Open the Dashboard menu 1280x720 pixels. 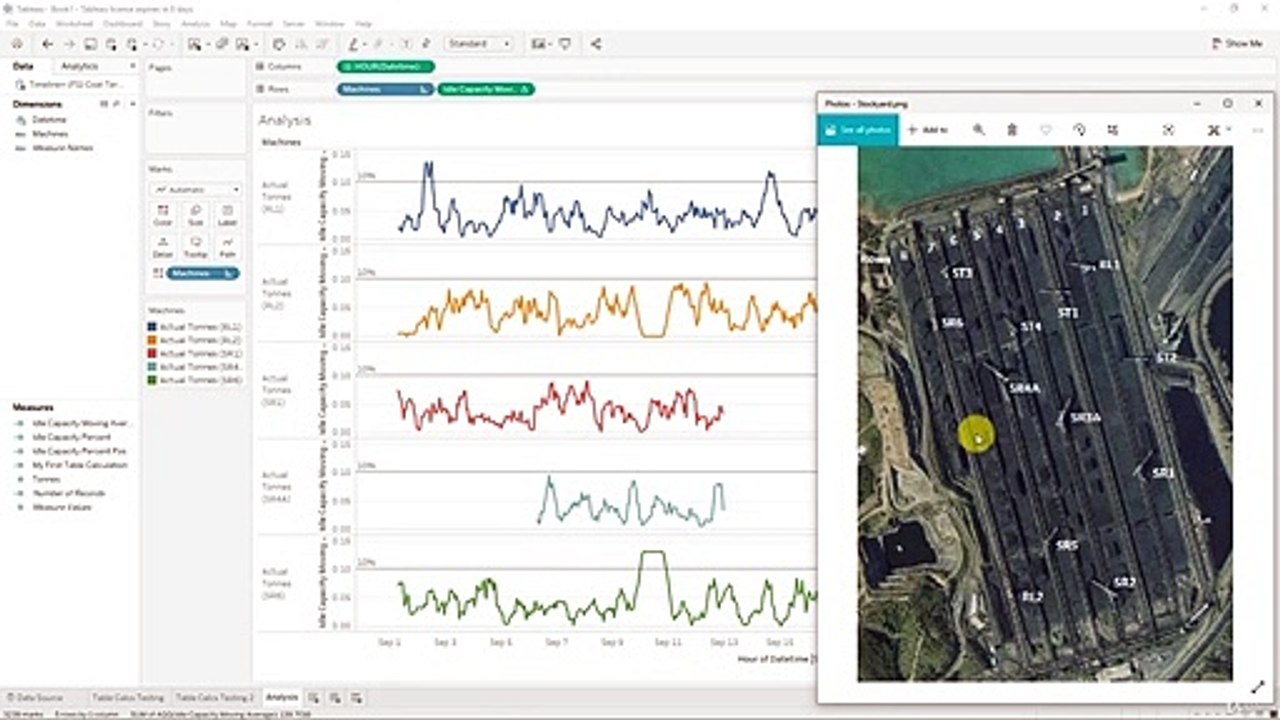point(122,23)
